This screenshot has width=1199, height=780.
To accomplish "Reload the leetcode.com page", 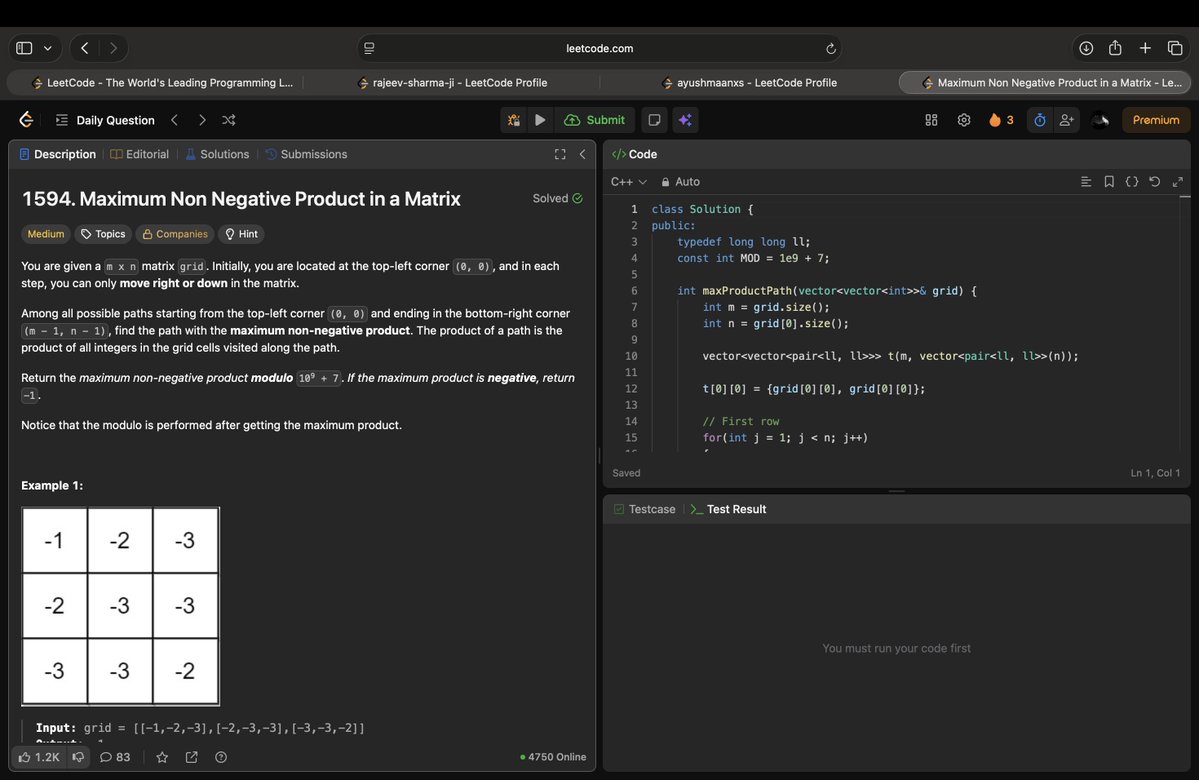I will 830,48.
